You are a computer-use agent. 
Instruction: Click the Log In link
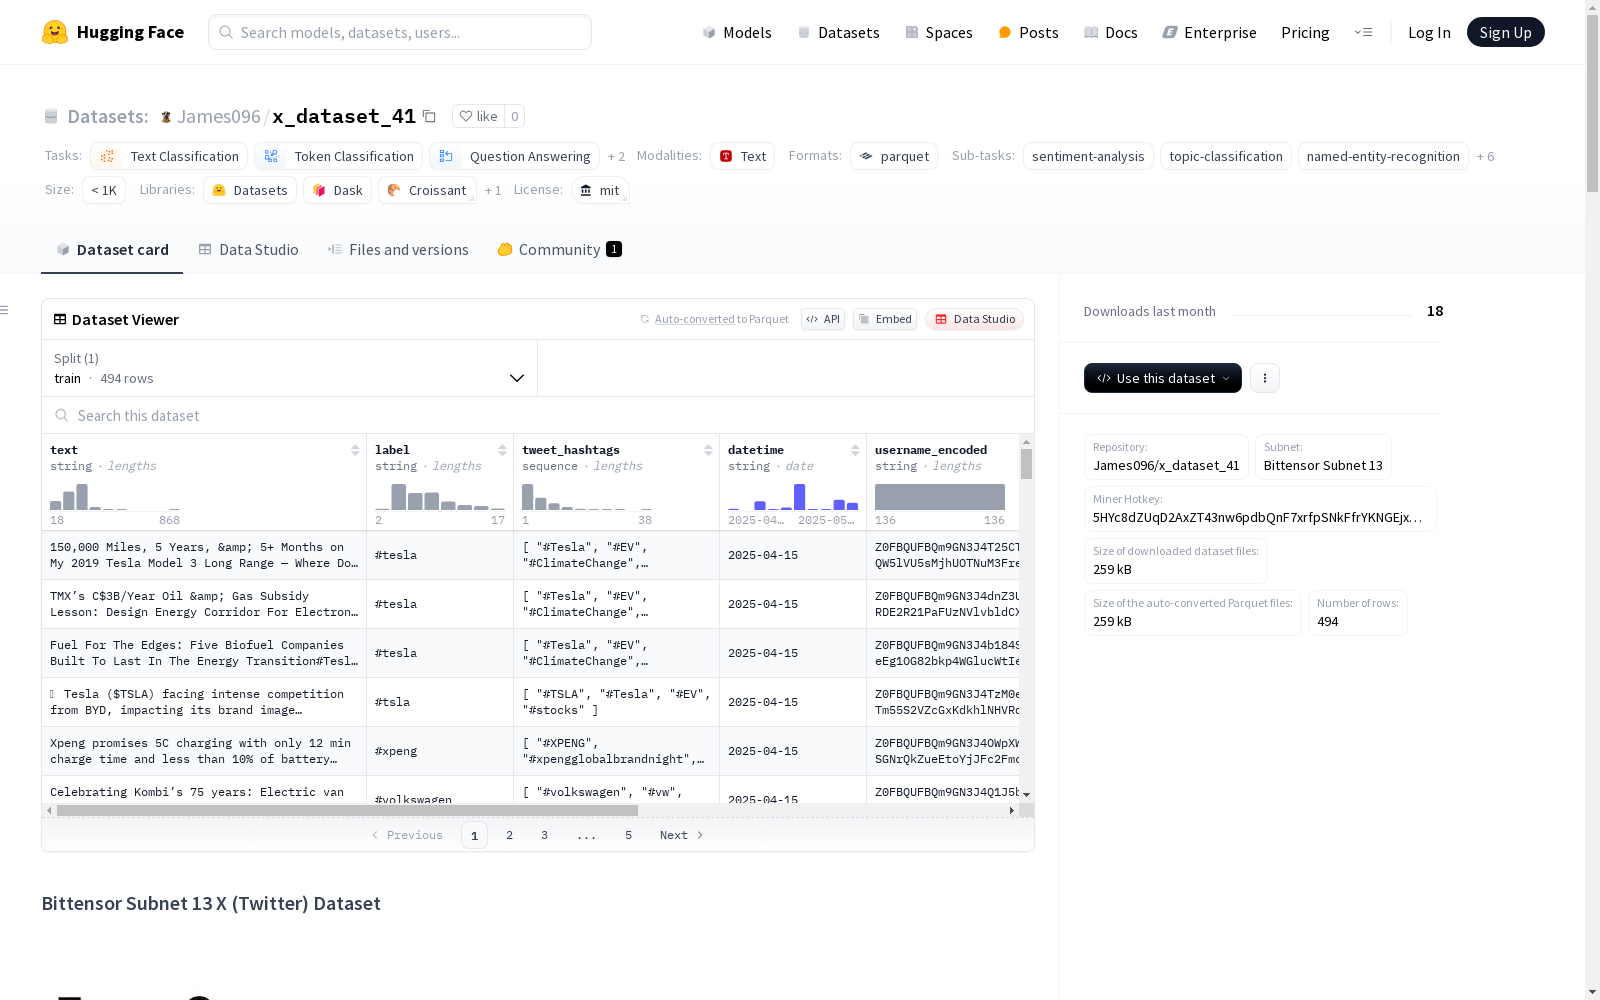[1429, 32]
